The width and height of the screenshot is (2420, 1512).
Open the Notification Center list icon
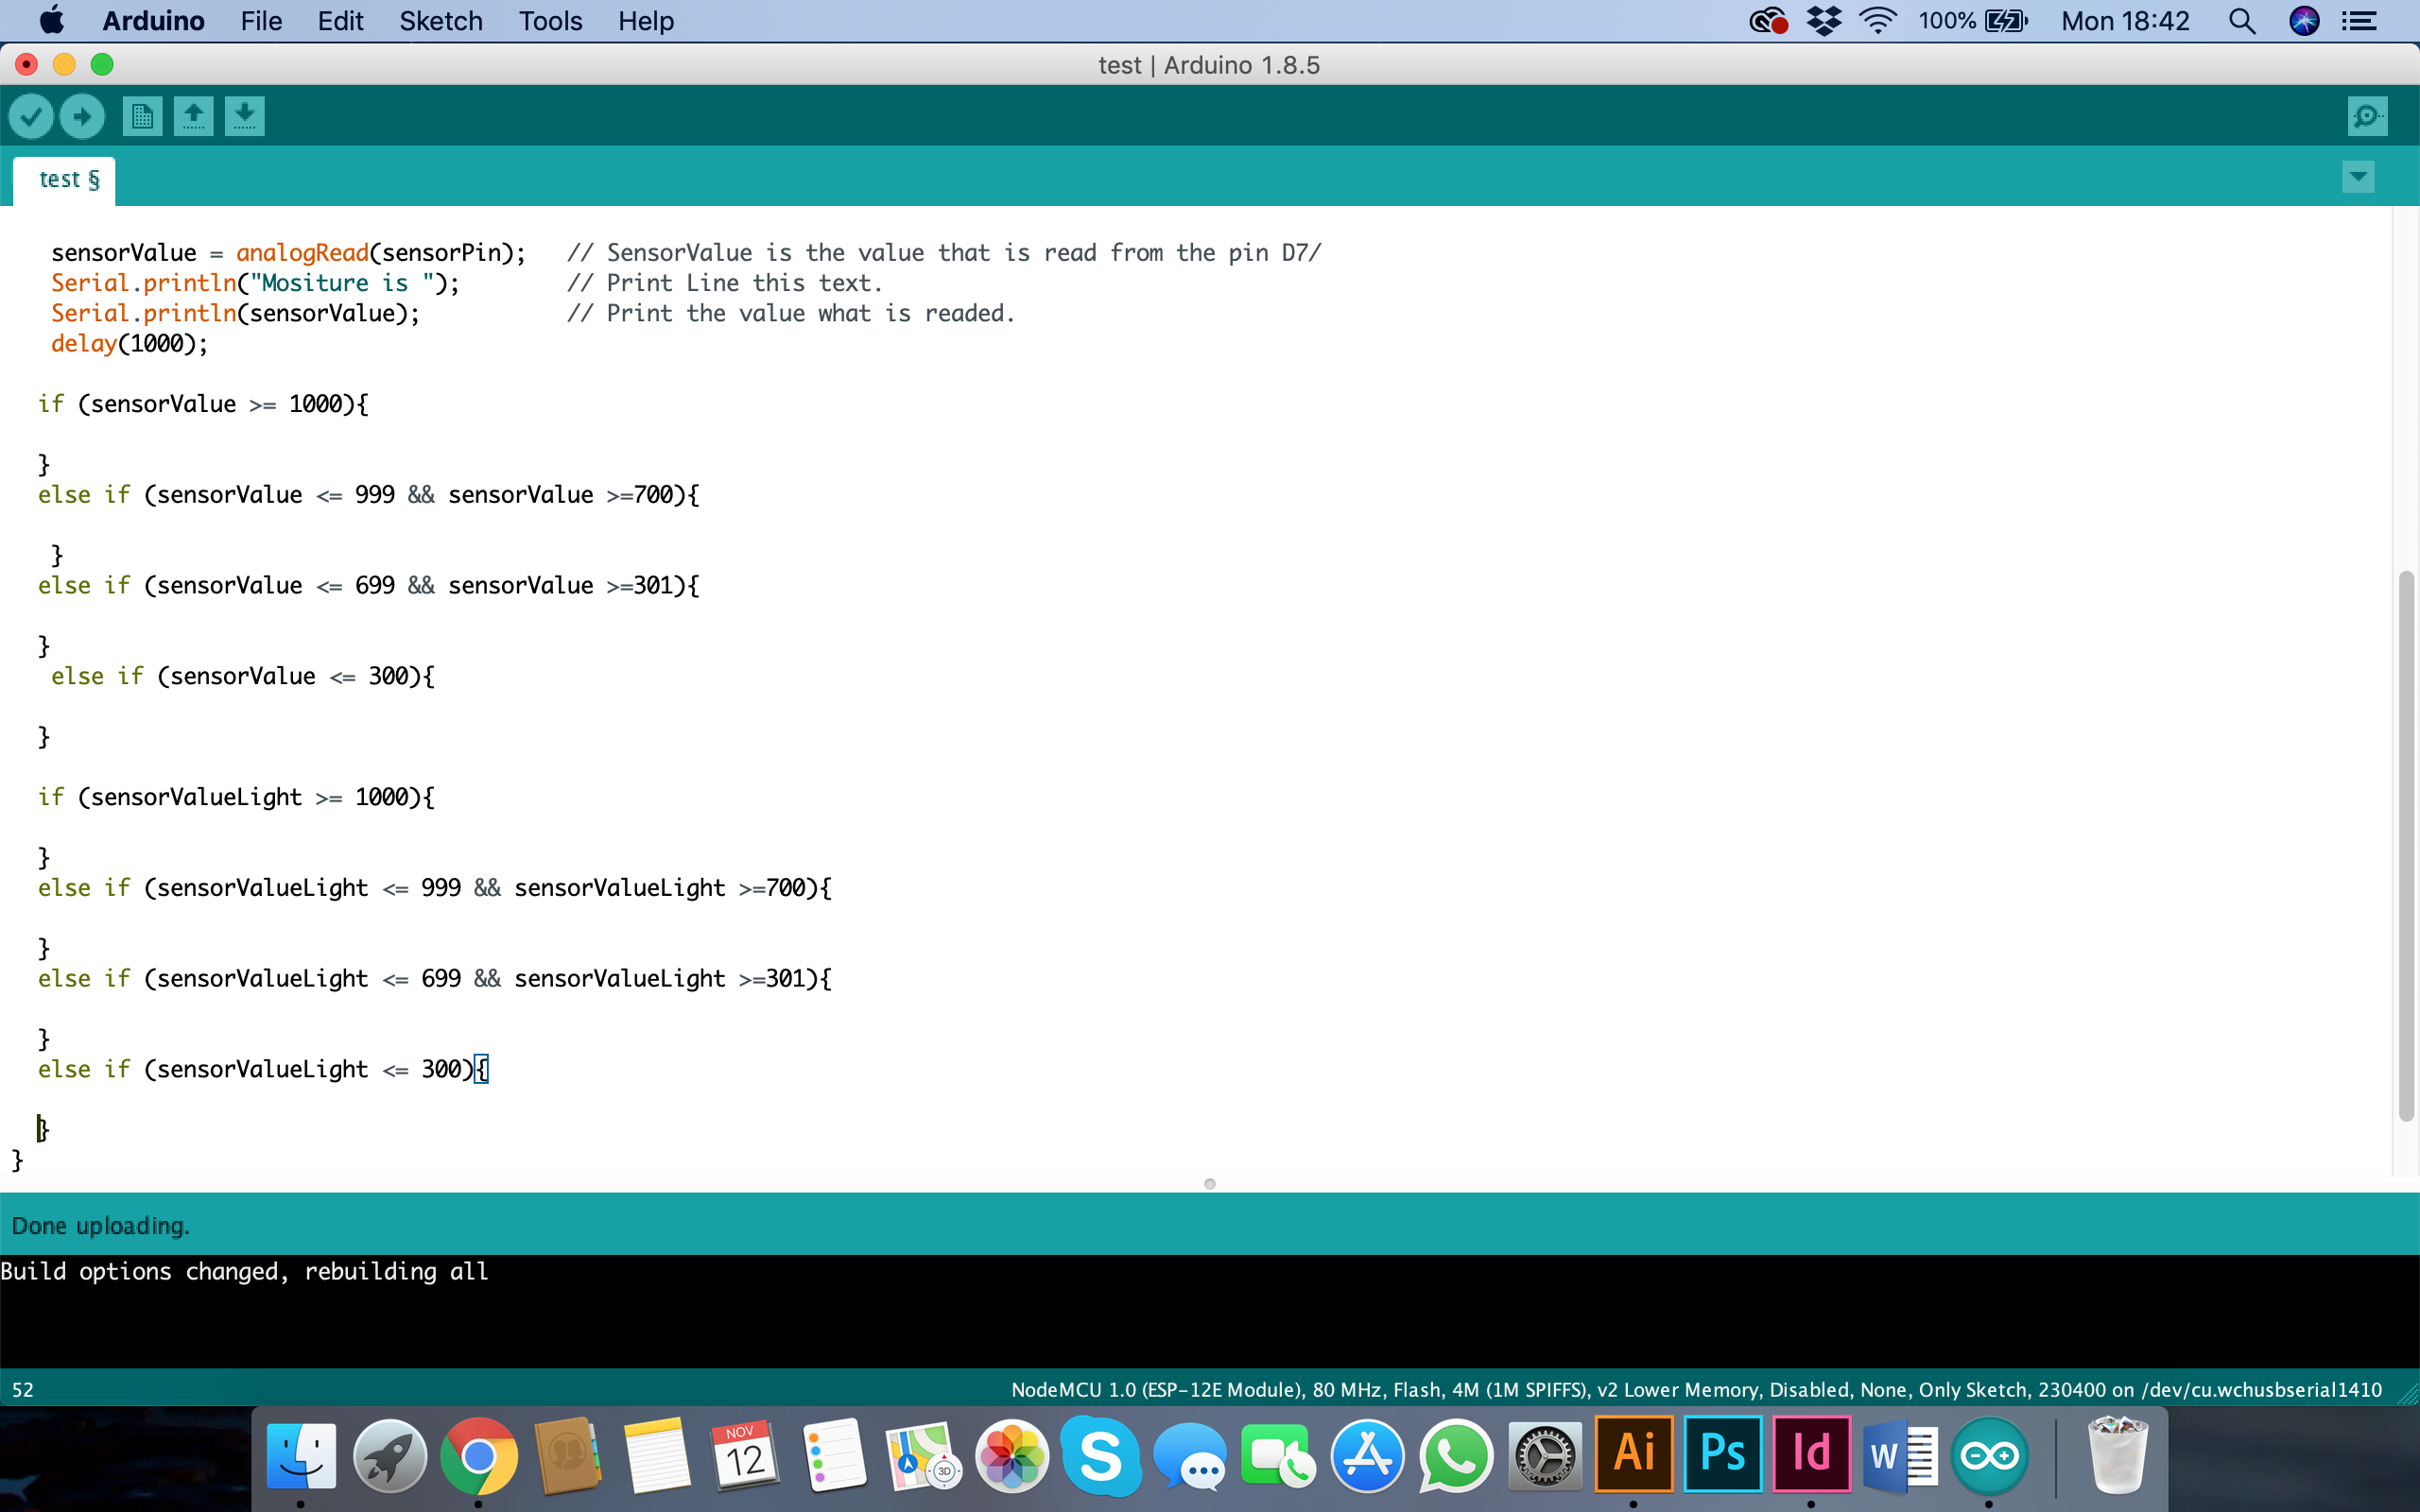[2360, 21]
